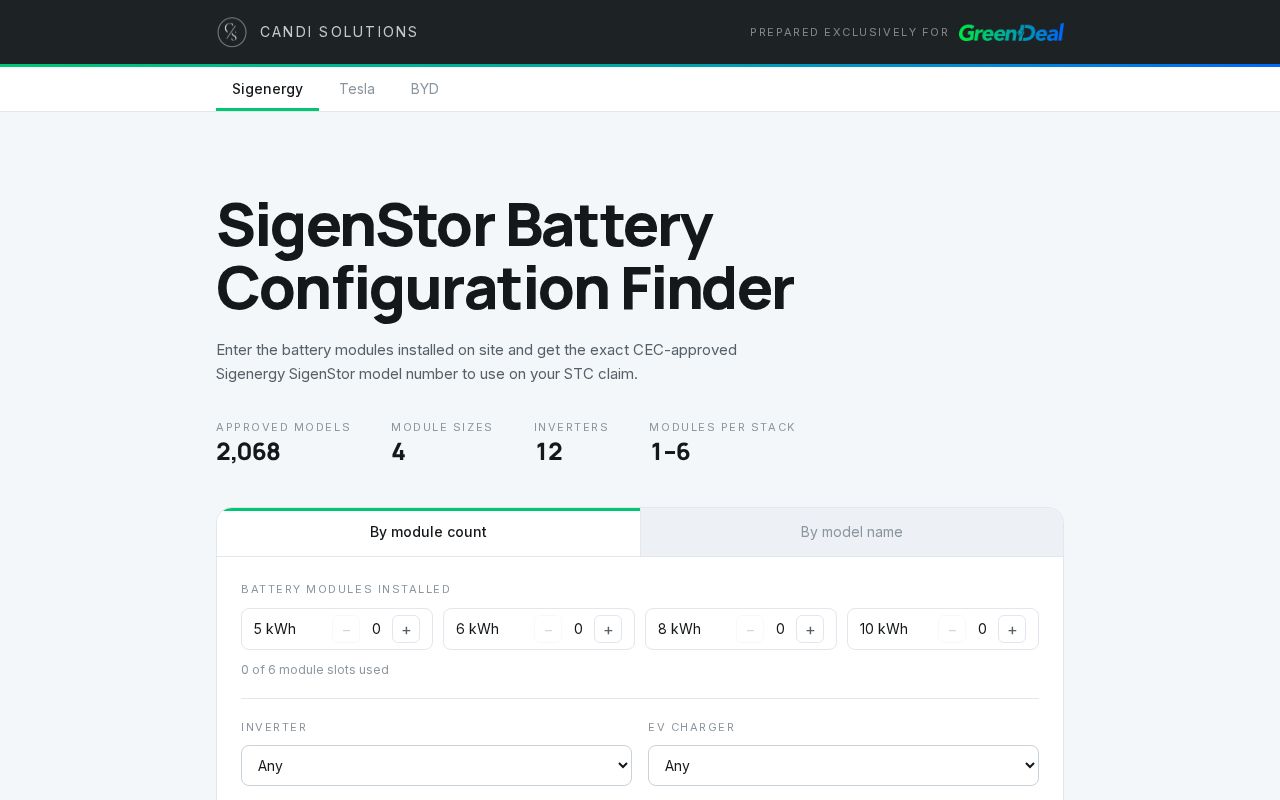This screenshot has height=800, width=1280.
Task: Click the Inverters count 12
Action: [549, 452]
